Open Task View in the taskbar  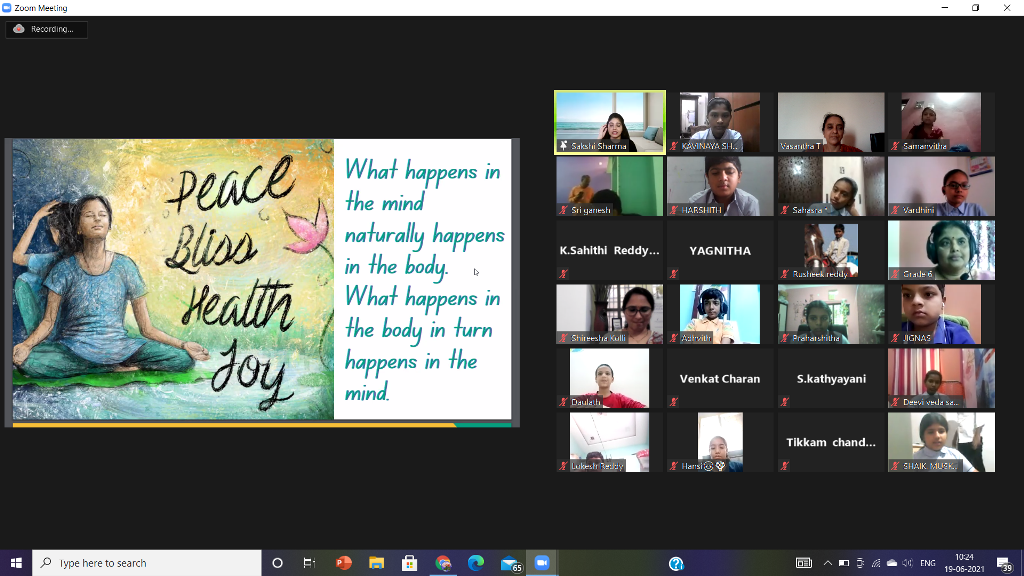310,563
